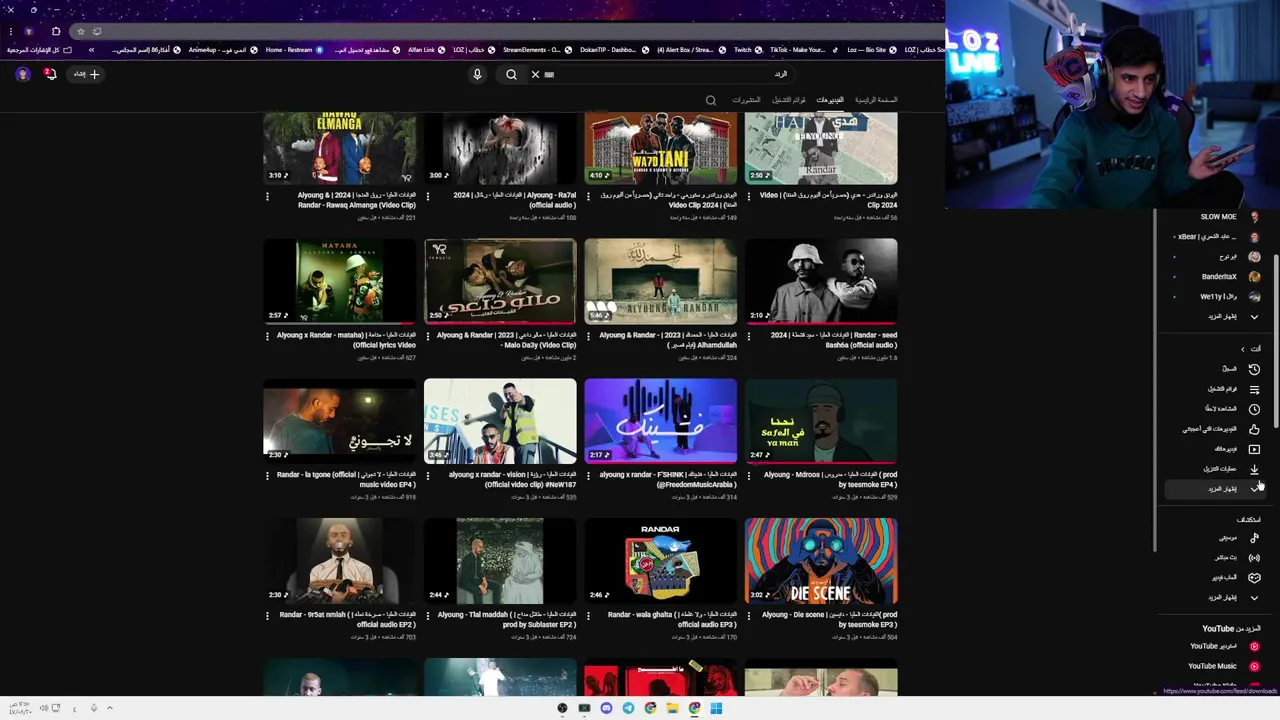The width and height of the screenshot is (1280, 720).
Task: Open sidebar History clock icon
Action: [1254, 369]
